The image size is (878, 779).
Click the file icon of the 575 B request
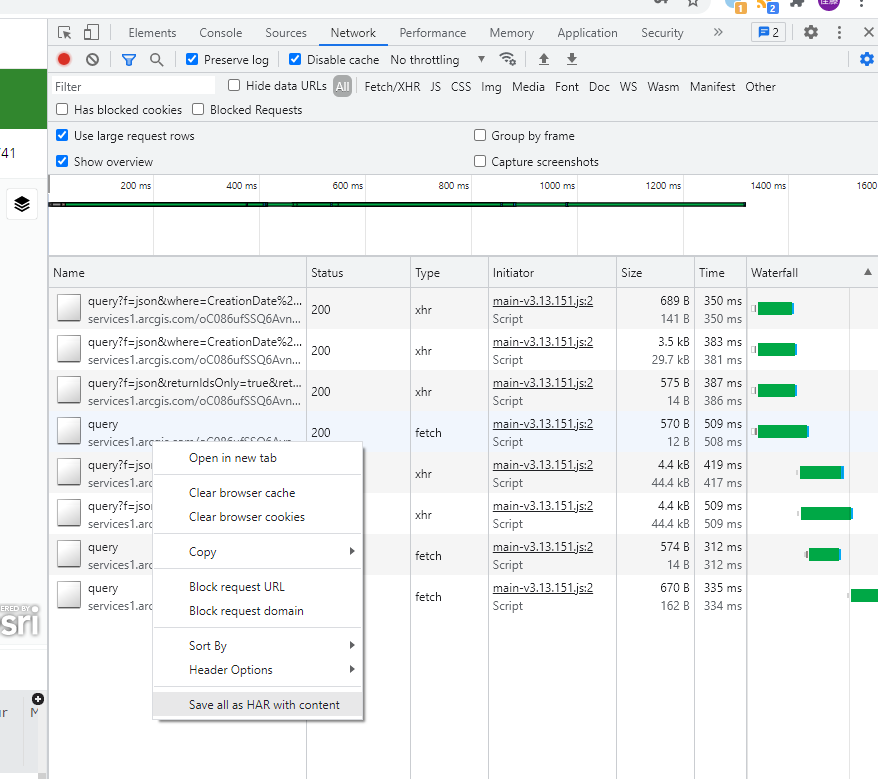69,390
